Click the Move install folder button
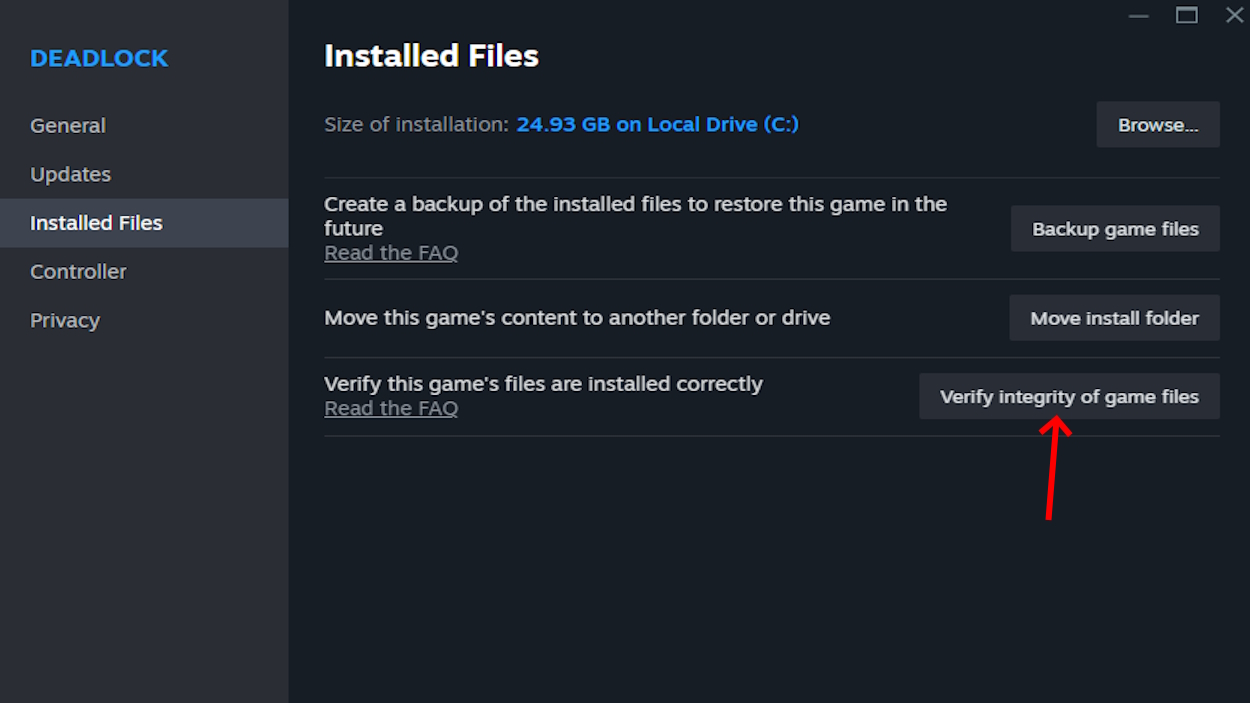The image size is (1250, 703). [x=1114, y=318]
